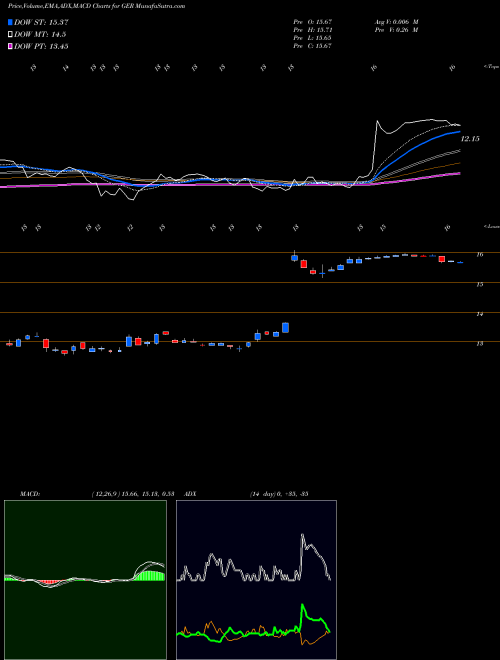Click the chart title mentioning MunafaSutra.com
Screen dimensions: 500x660
(96, 6)
